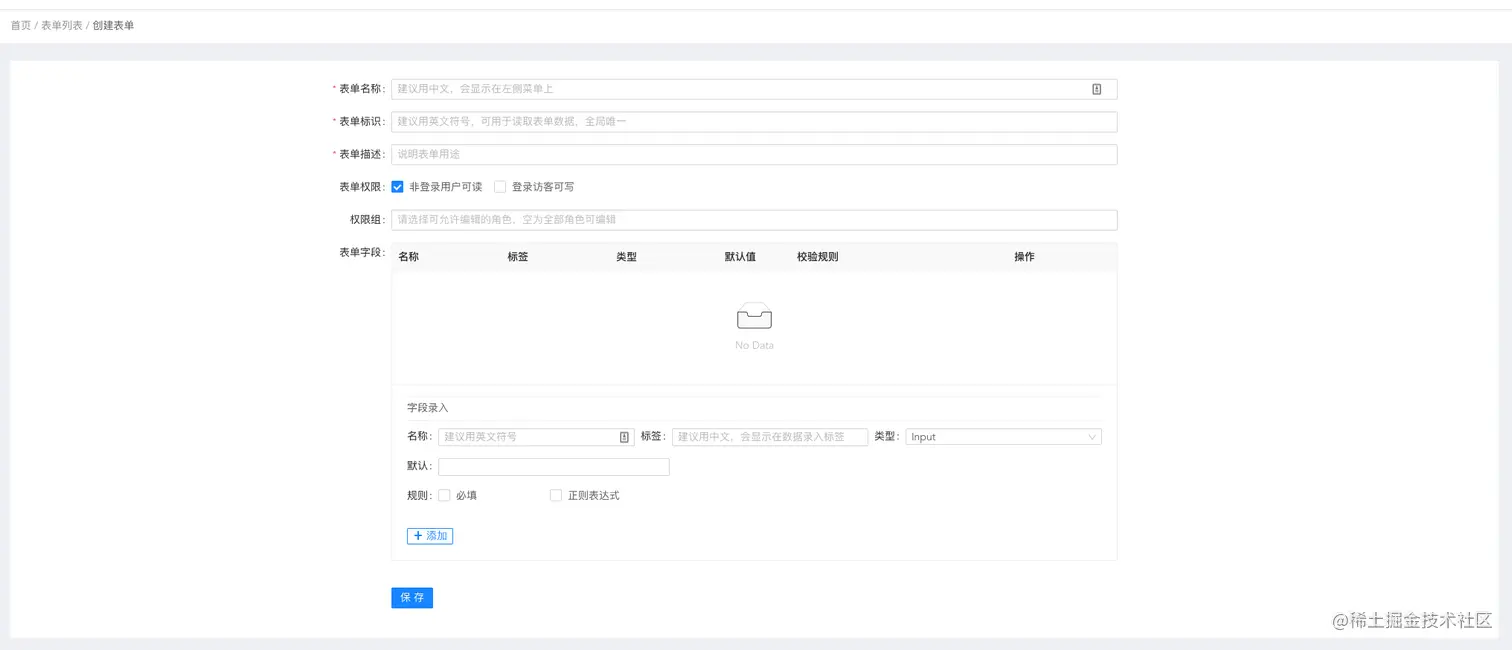Screen dimensions: 1512x650
Task: Click the empty No Data inbox icon
Action: 754,316
